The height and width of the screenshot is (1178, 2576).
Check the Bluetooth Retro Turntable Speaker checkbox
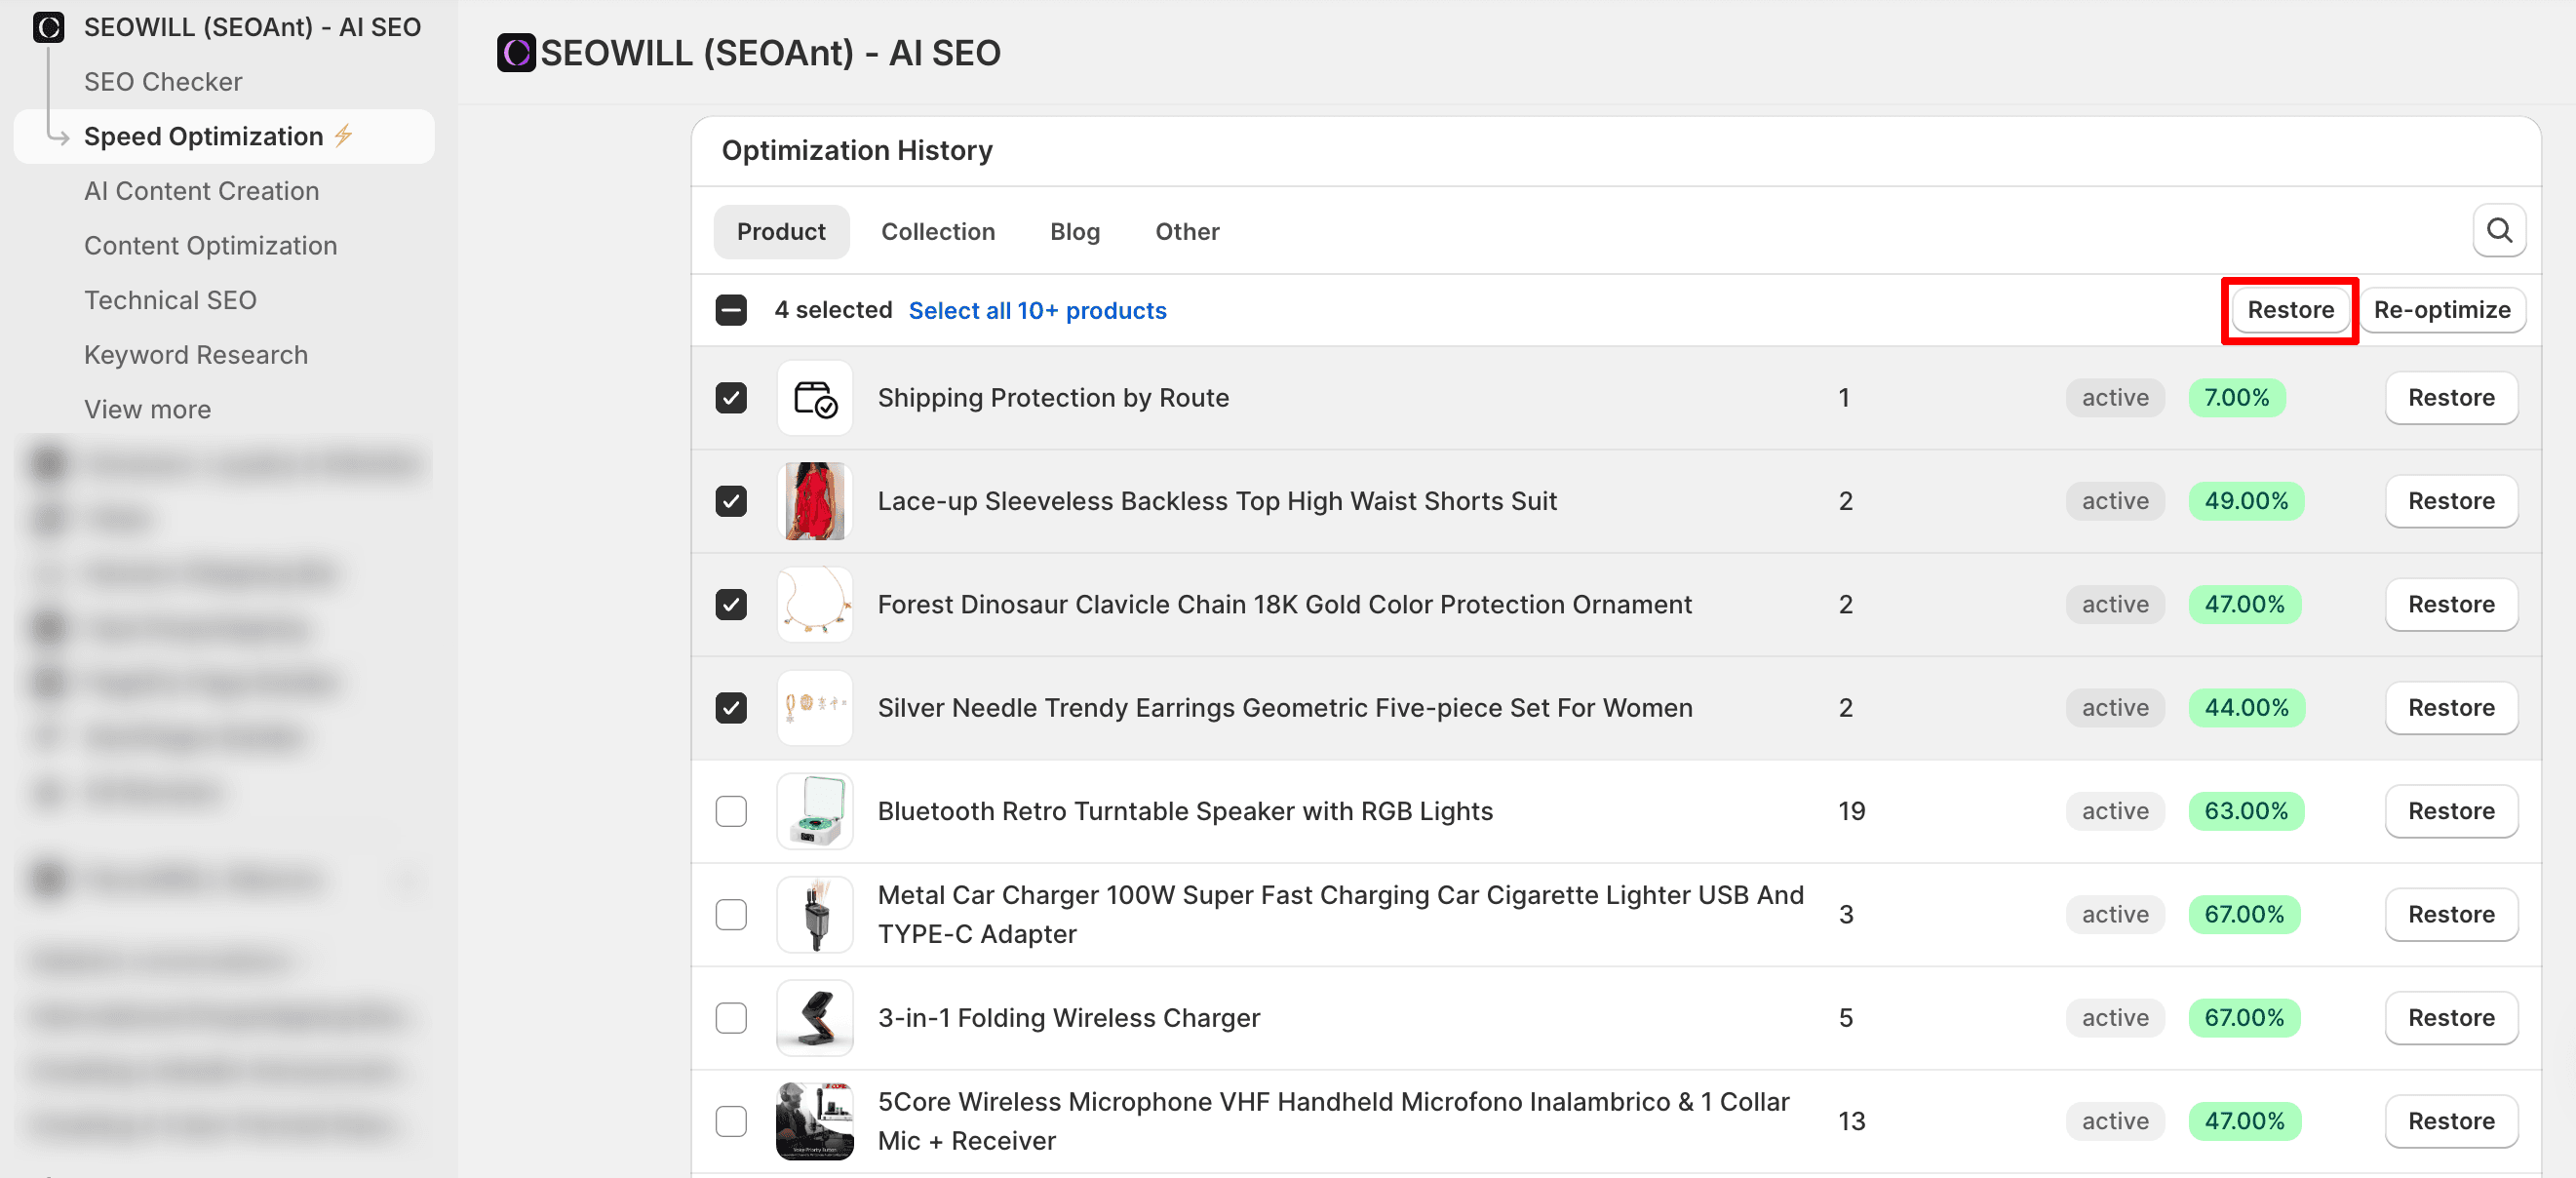(731, 812)
